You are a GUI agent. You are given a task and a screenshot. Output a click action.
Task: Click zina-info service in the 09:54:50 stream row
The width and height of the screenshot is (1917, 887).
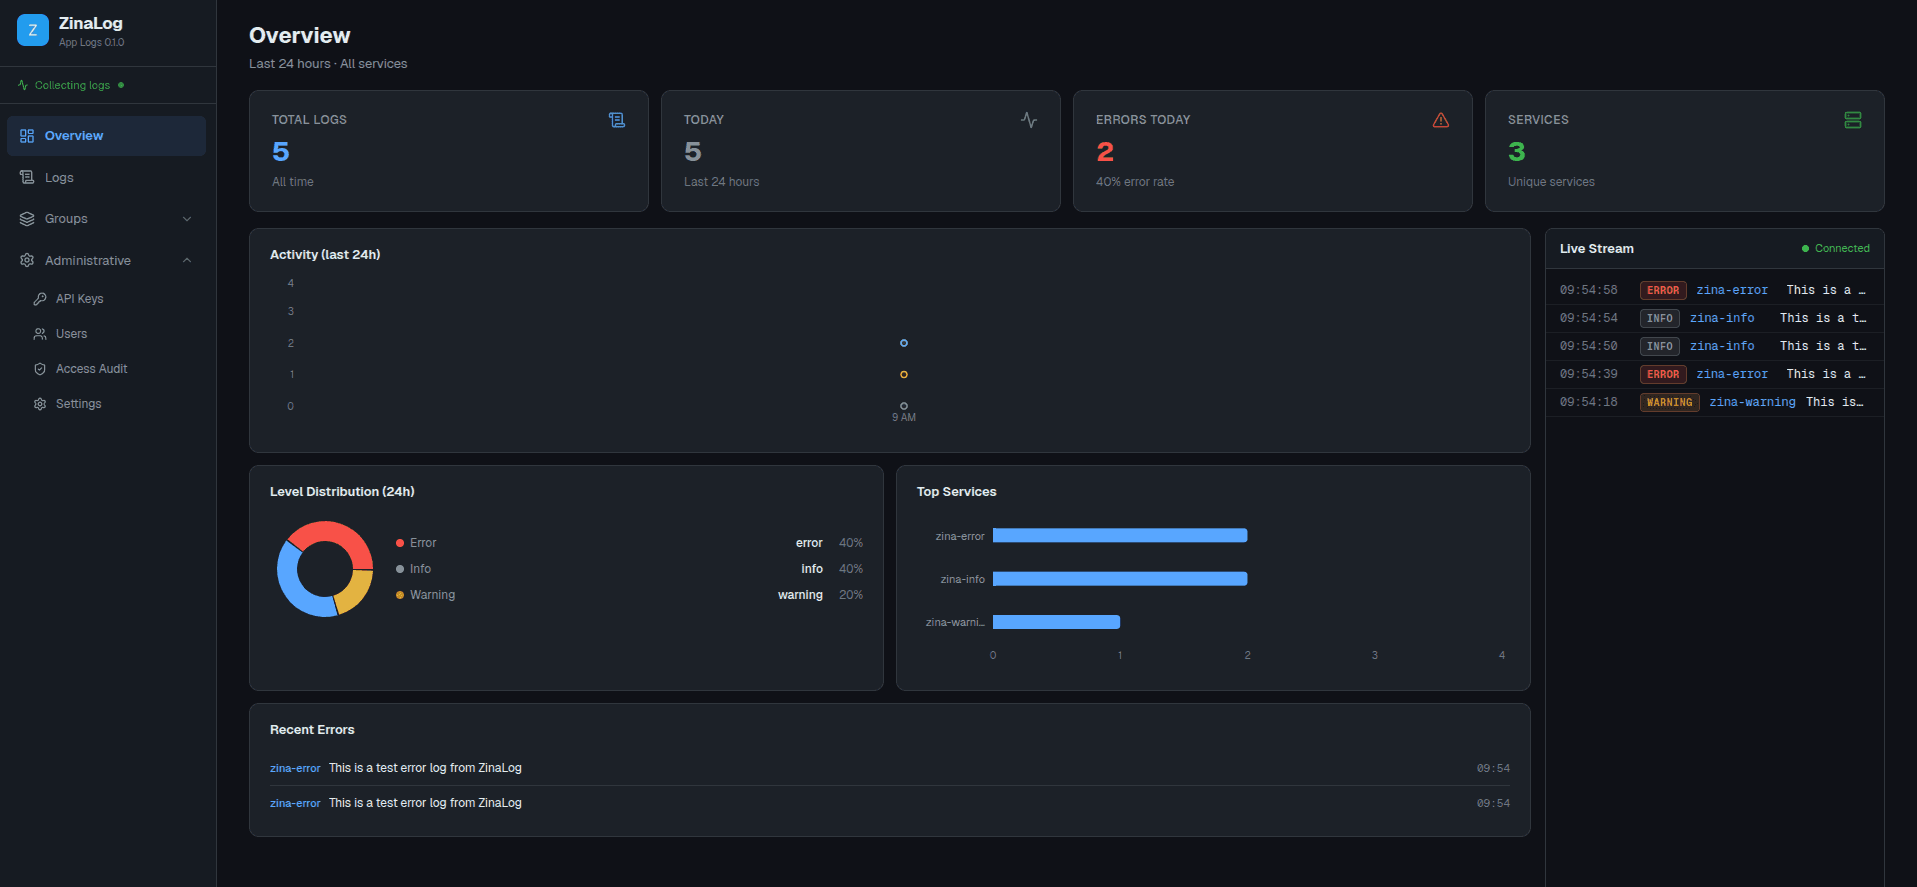coord(1722,346)
